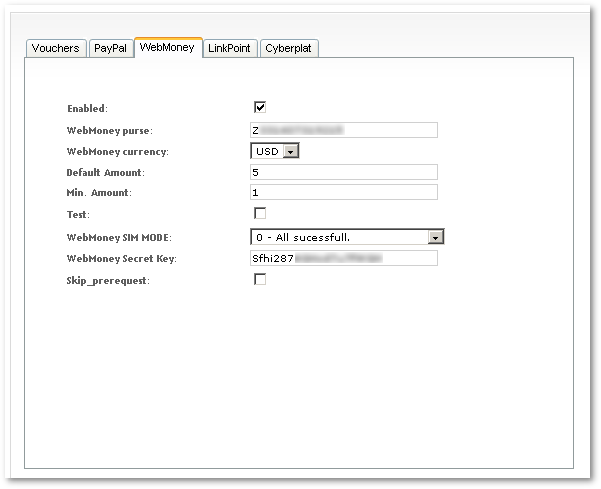Click the "Default Amount:" label

(x=106, y=173)
